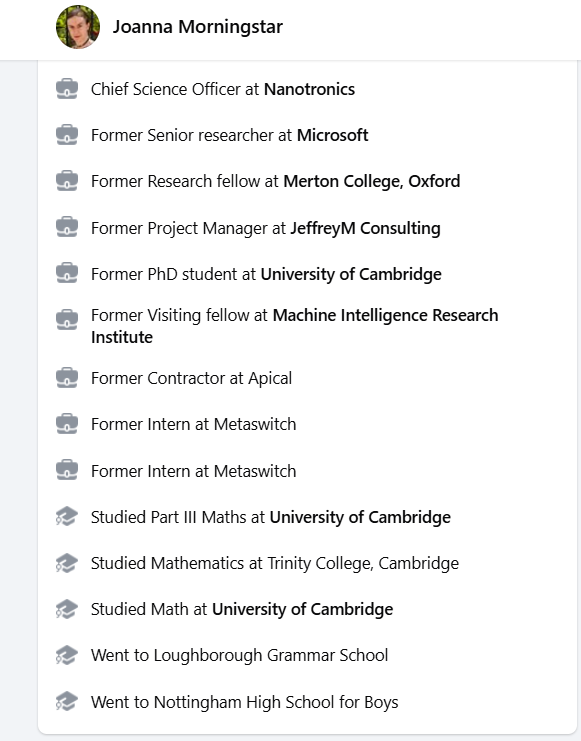The height and width of the screenshot is (741, 581).
Task: Open University of Cambridge in Part III Maths
Action: (x=360, y=517)
